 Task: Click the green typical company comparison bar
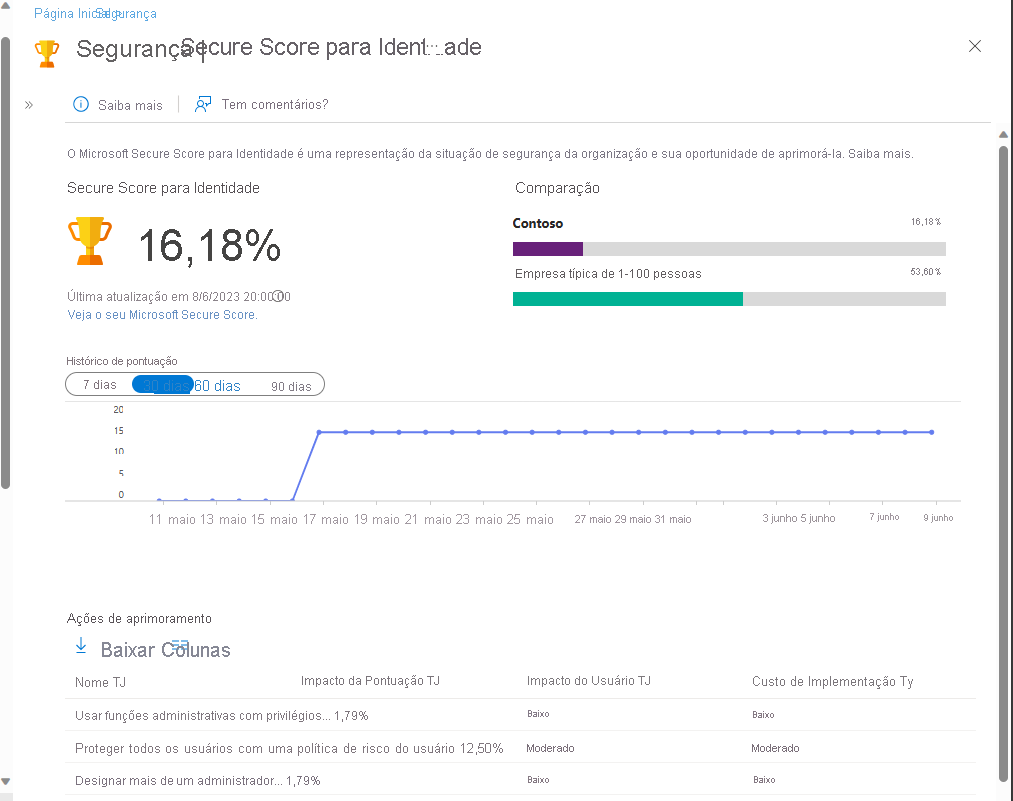click(628, 299)
